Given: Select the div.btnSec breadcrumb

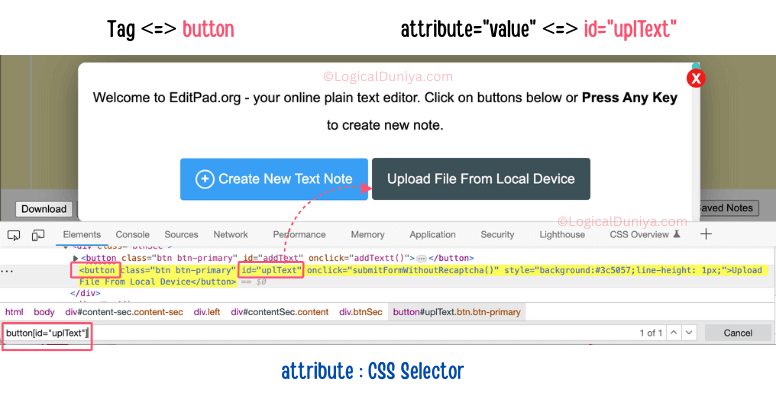Looking at the screenshot, I should click(361, 312).
